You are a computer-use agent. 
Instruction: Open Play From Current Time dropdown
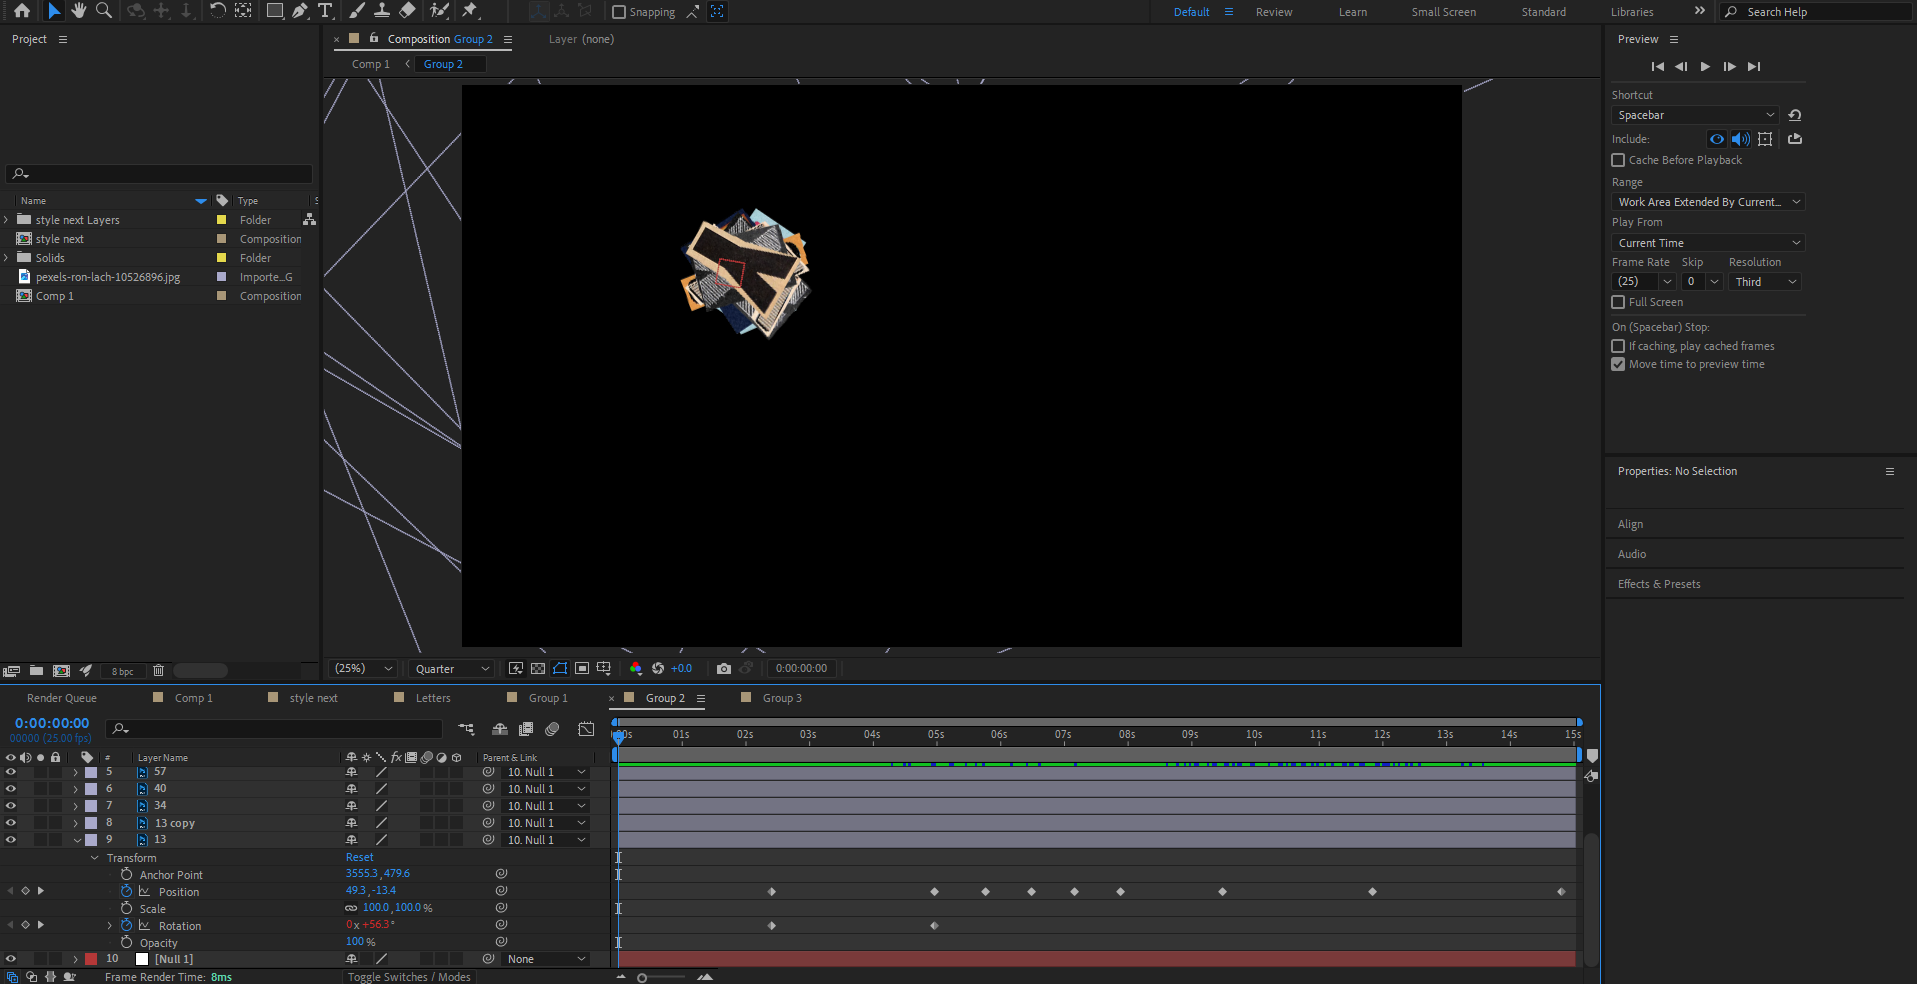(1708, 243)
